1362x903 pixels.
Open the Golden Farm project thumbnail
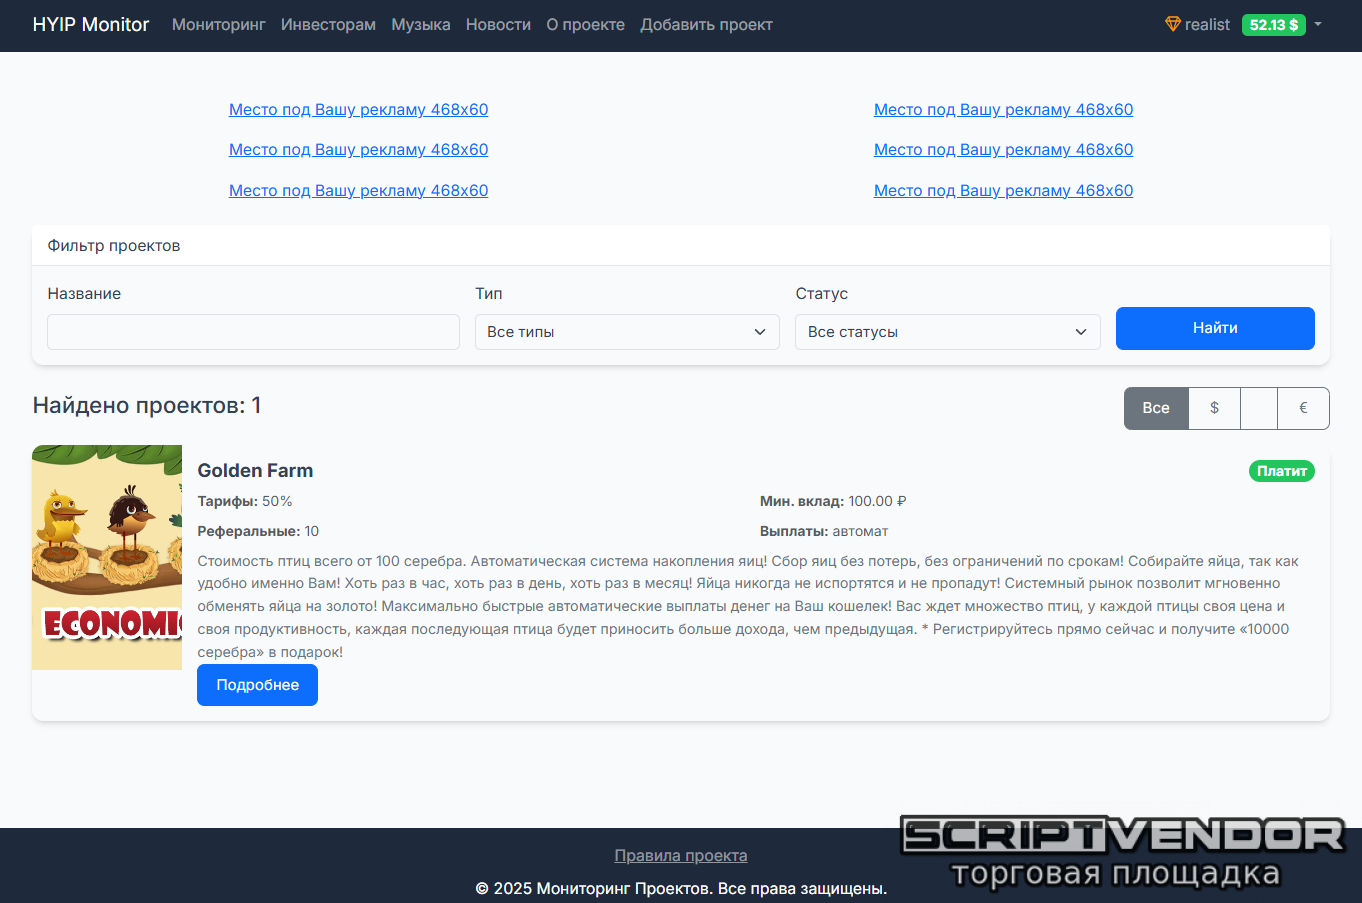107,557
